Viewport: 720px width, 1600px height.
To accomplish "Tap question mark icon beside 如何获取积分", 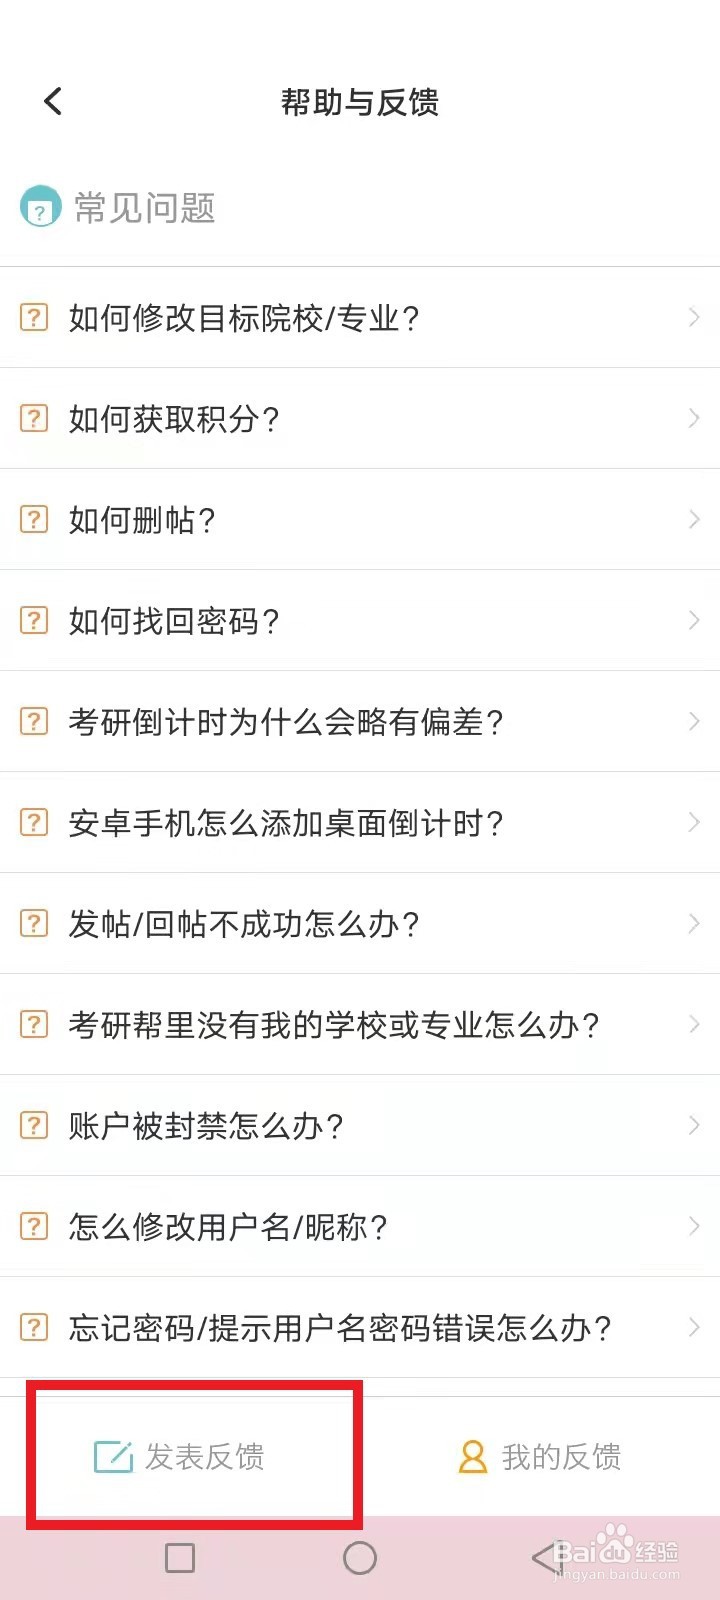I will point(34,418).
